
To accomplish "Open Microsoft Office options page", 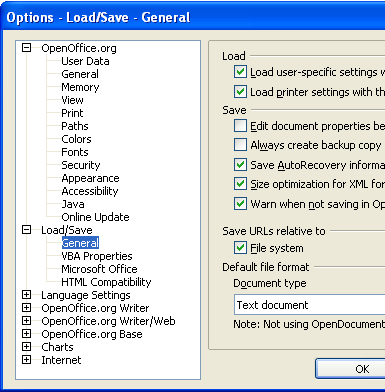I will 99,269.
